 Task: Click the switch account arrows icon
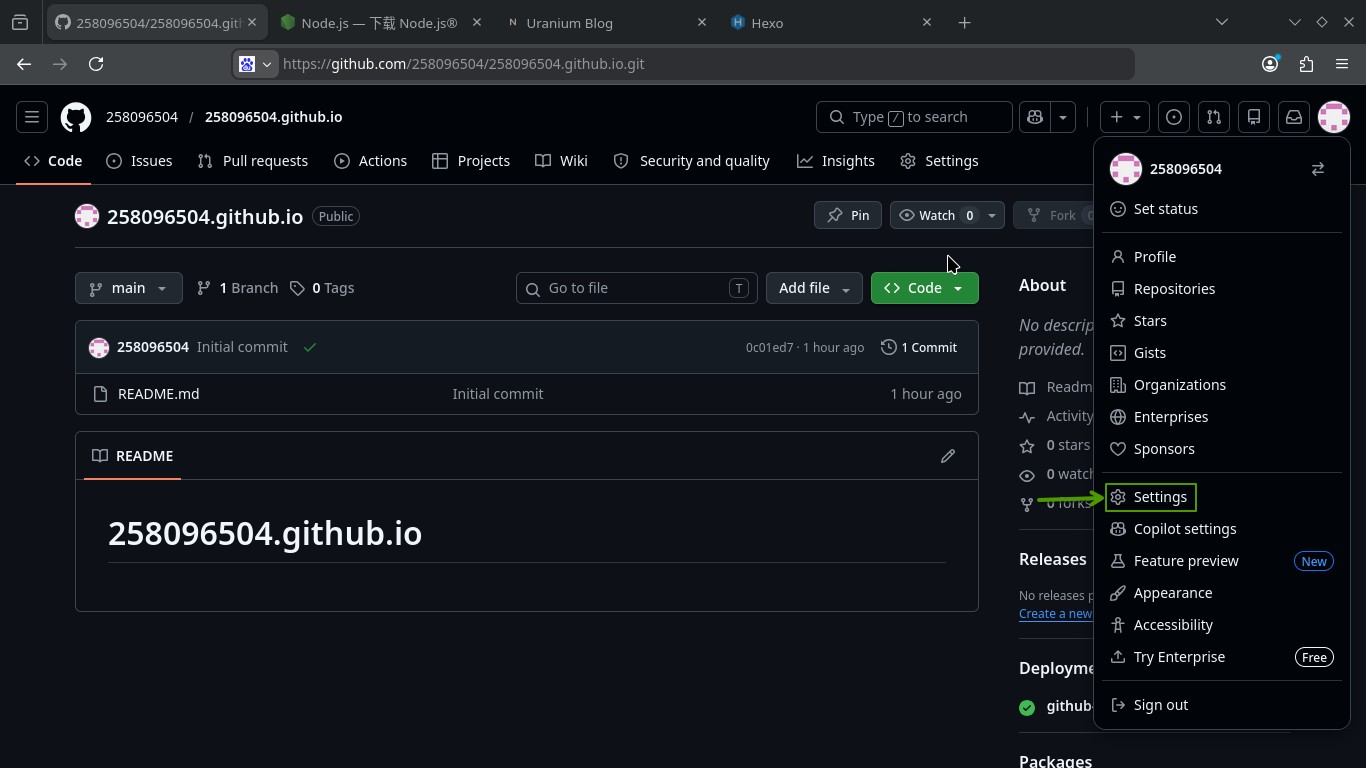[1318, 169]
